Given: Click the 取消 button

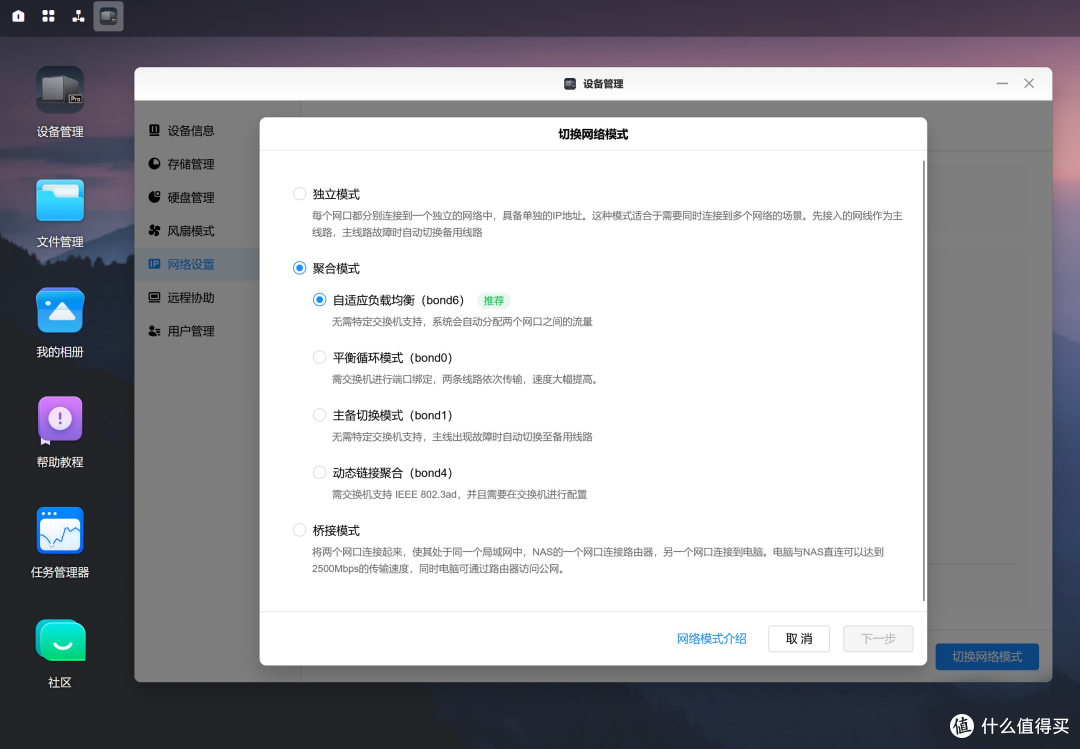Looking at the screenshot, I should pos(799,638).
